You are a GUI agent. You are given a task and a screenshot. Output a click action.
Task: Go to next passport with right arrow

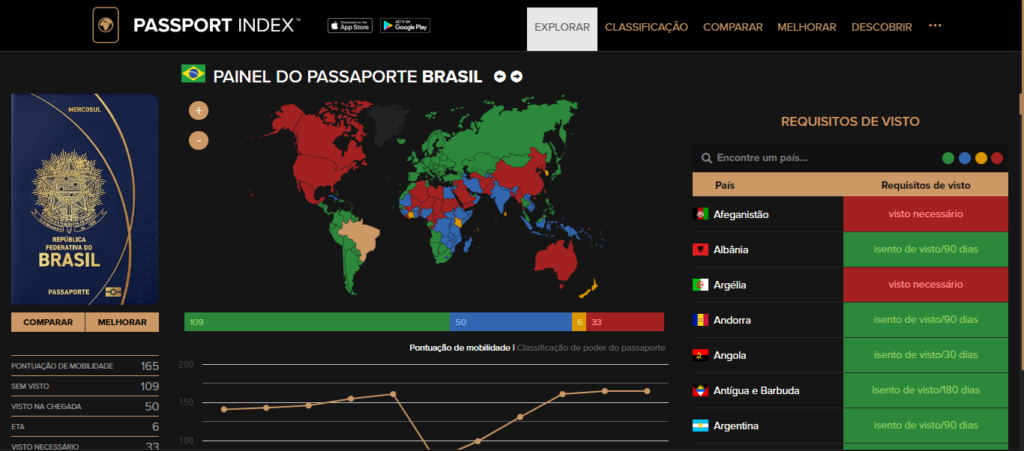(516, 77)
